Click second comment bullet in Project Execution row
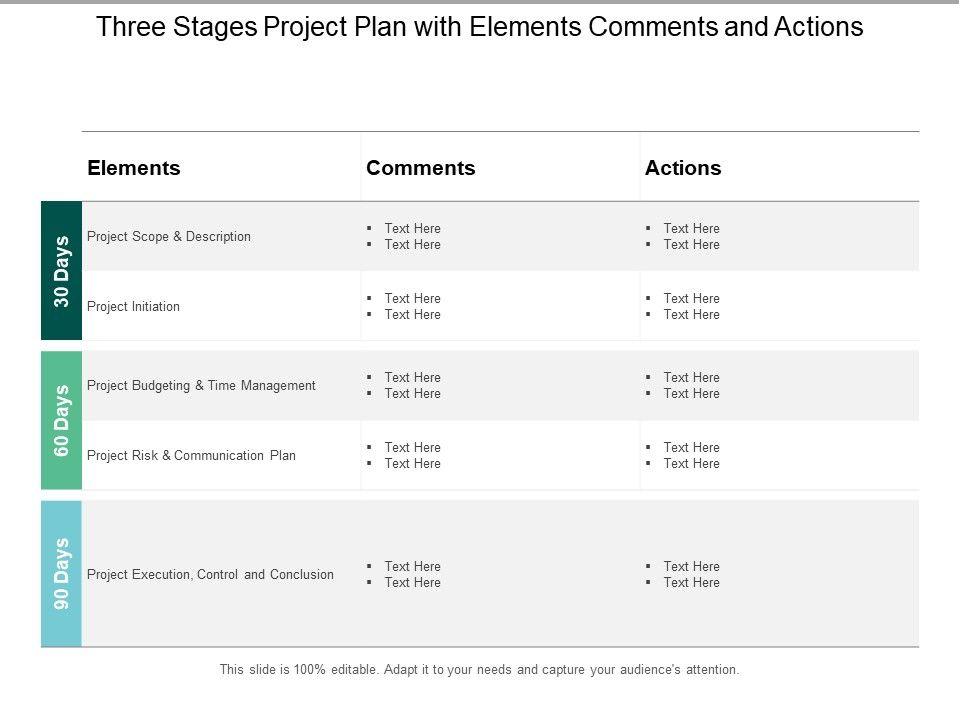The width and height of the screenshot is (960, 720). point(412,583)
